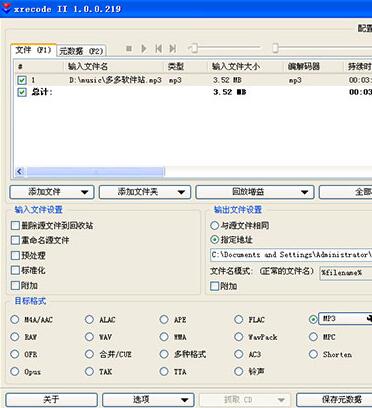Enable 预处理 checkbox
Image resolution: width=372 pixels, height=408 pixels.
point(15,255)
